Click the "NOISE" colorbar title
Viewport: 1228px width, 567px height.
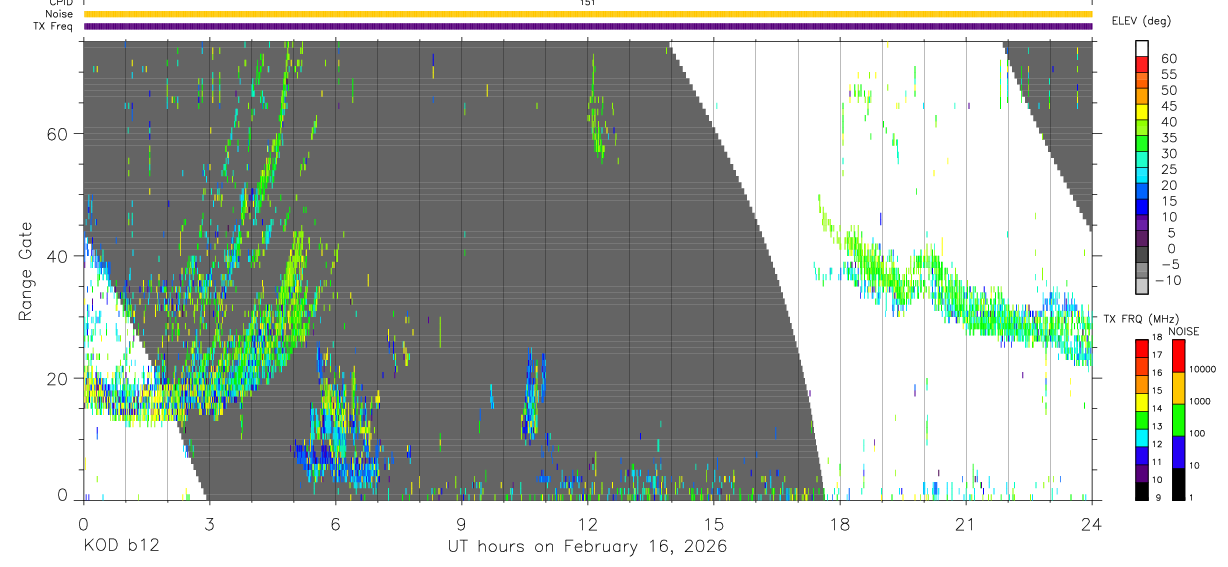[1183, 331]
